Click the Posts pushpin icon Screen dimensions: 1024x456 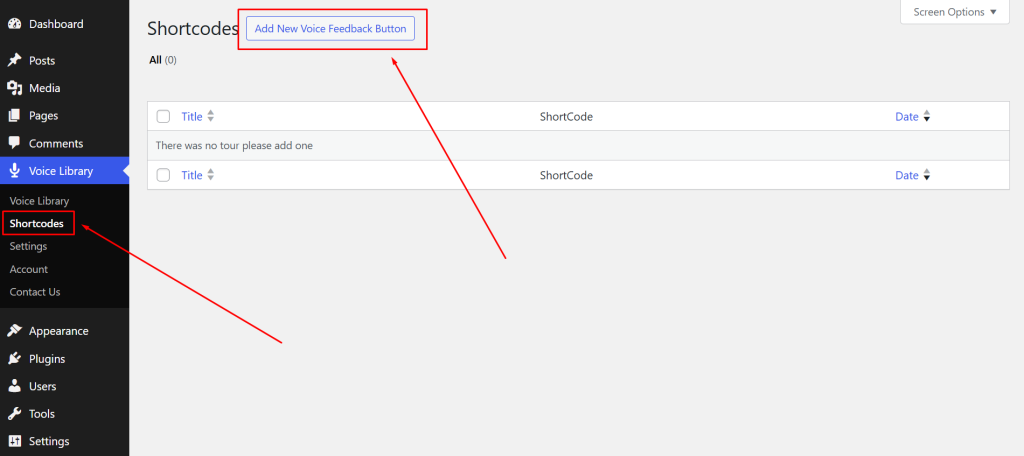click(x=14, y=61)
